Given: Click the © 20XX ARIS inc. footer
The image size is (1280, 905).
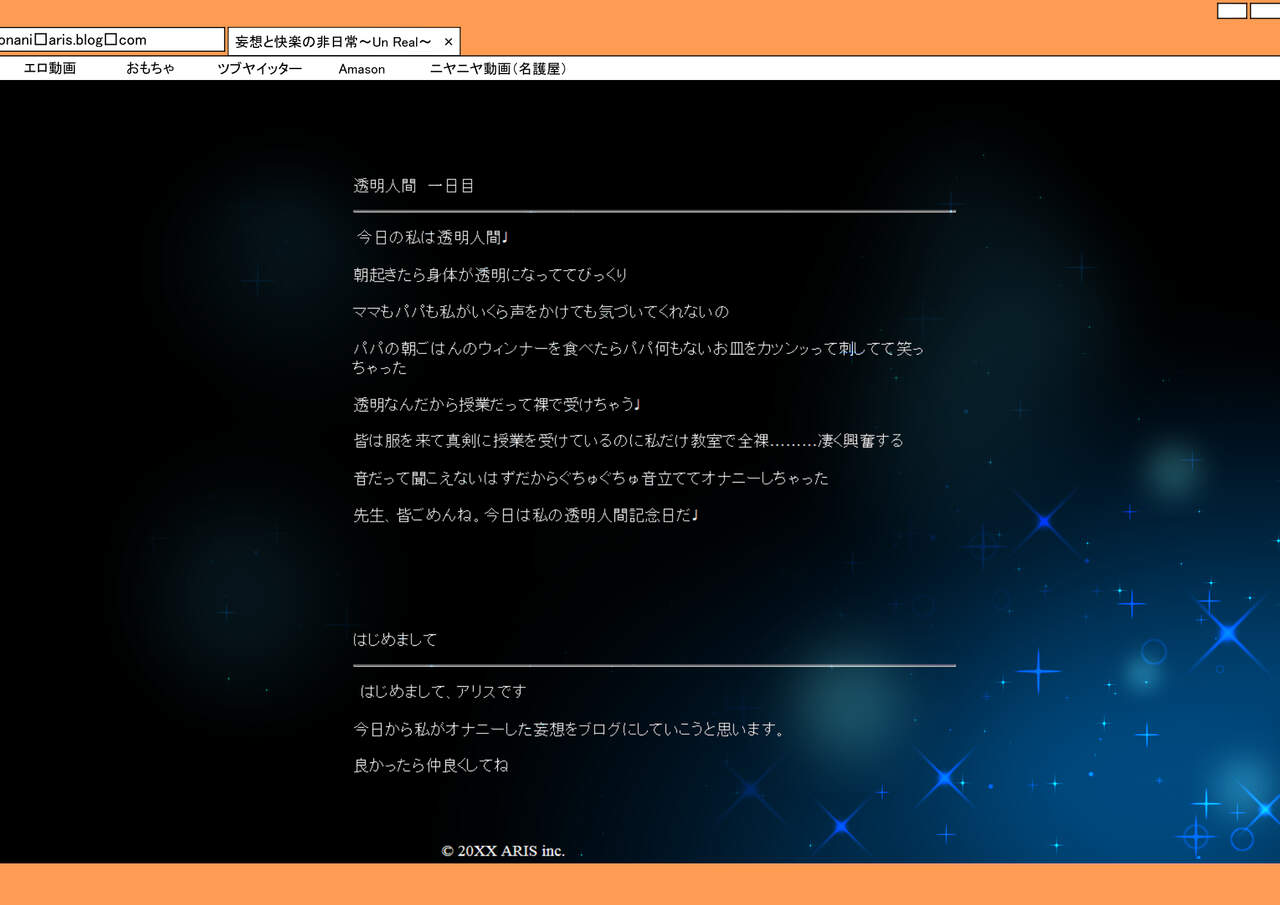Looking at the screenshot, I should click(503, 851).
